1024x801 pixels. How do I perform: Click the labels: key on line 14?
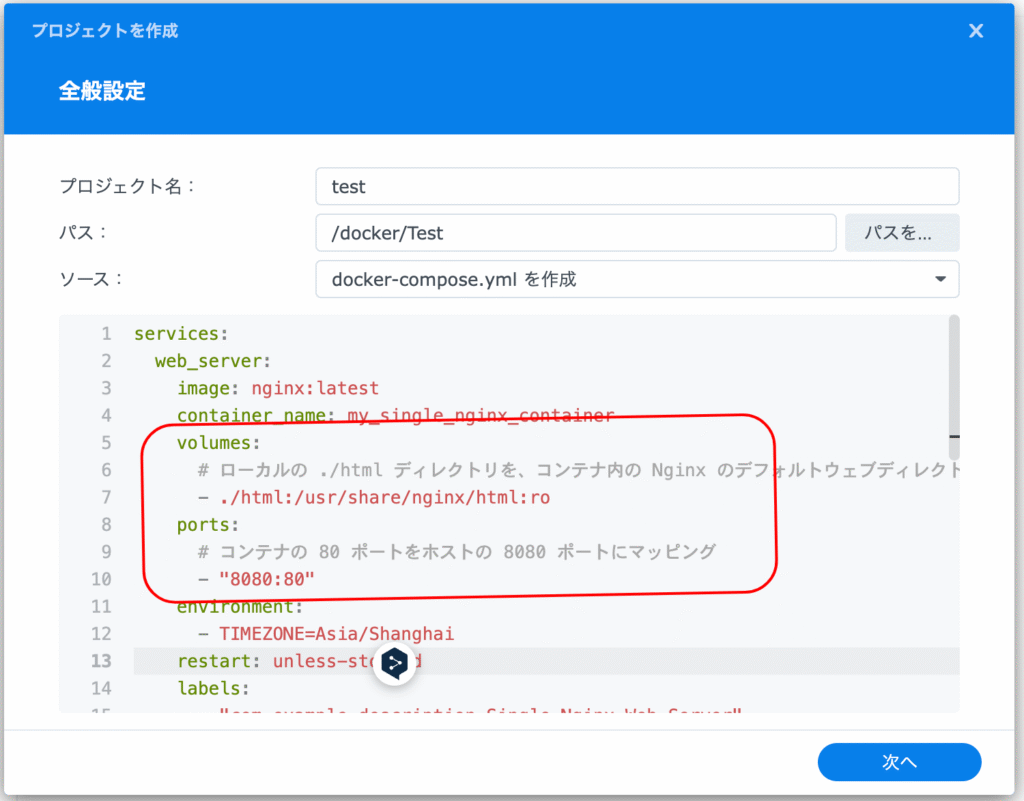point(213,688)
